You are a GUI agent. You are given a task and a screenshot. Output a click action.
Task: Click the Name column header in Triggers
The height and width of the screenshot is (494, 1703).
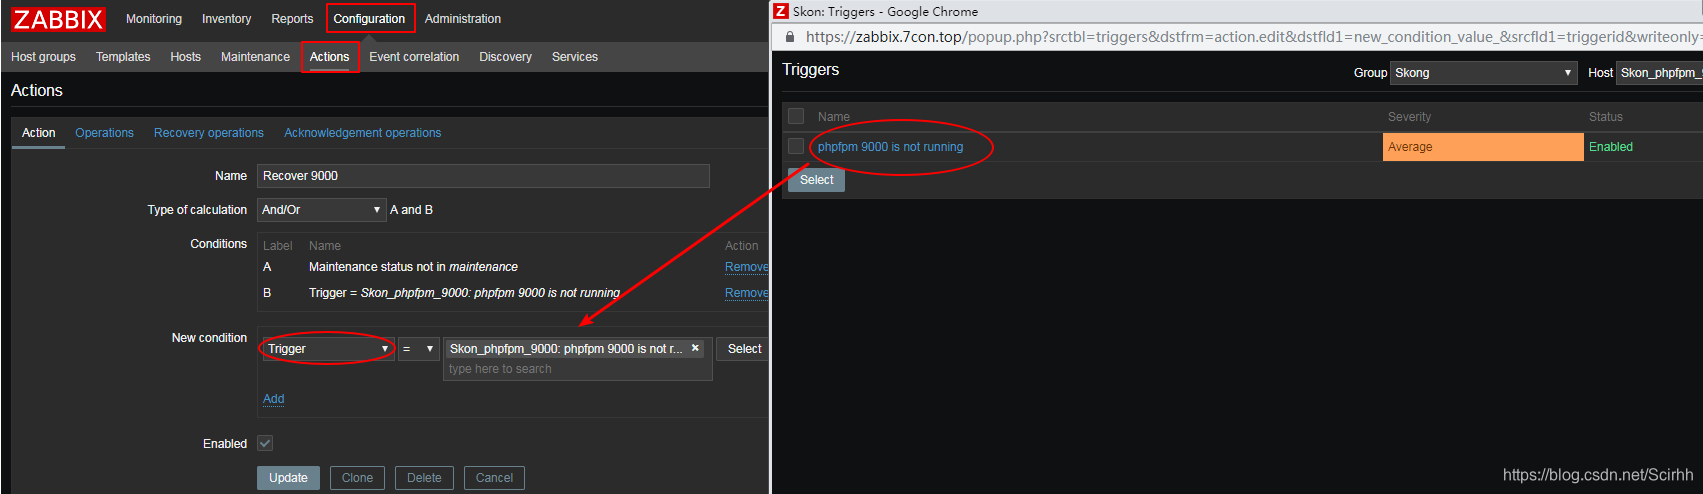(x=833, y=117)
